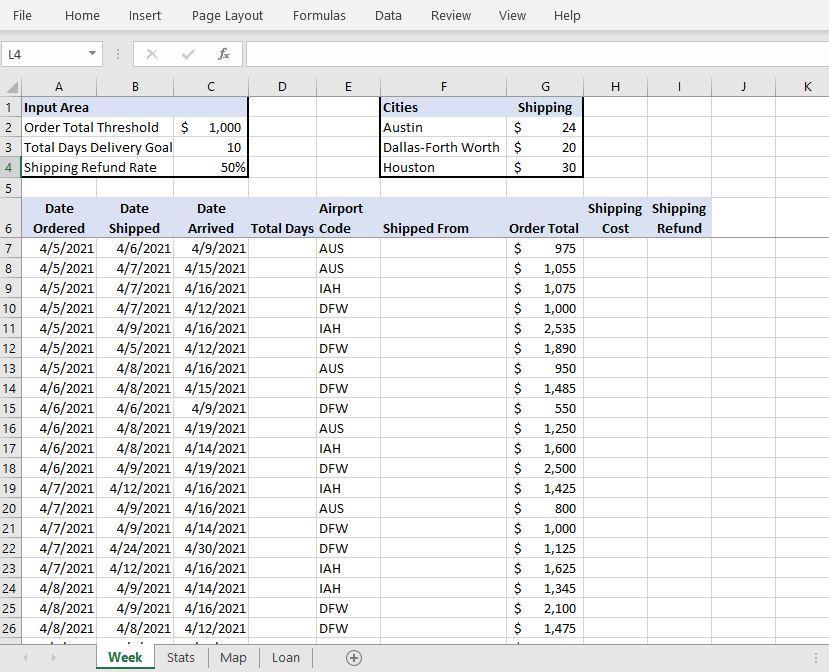Click the Enter checkmark icon near formula bar

[189, 53]
